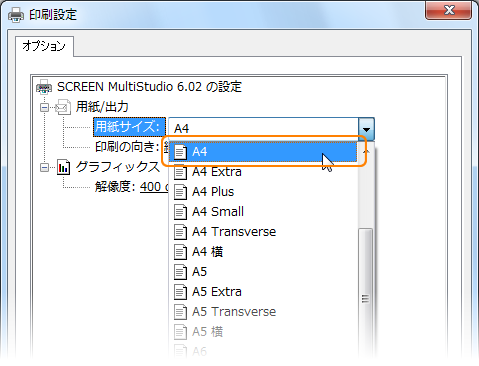This screenshot has height=366, width=479.
Task: Select A4 in the paper size list
Action: 263,152
